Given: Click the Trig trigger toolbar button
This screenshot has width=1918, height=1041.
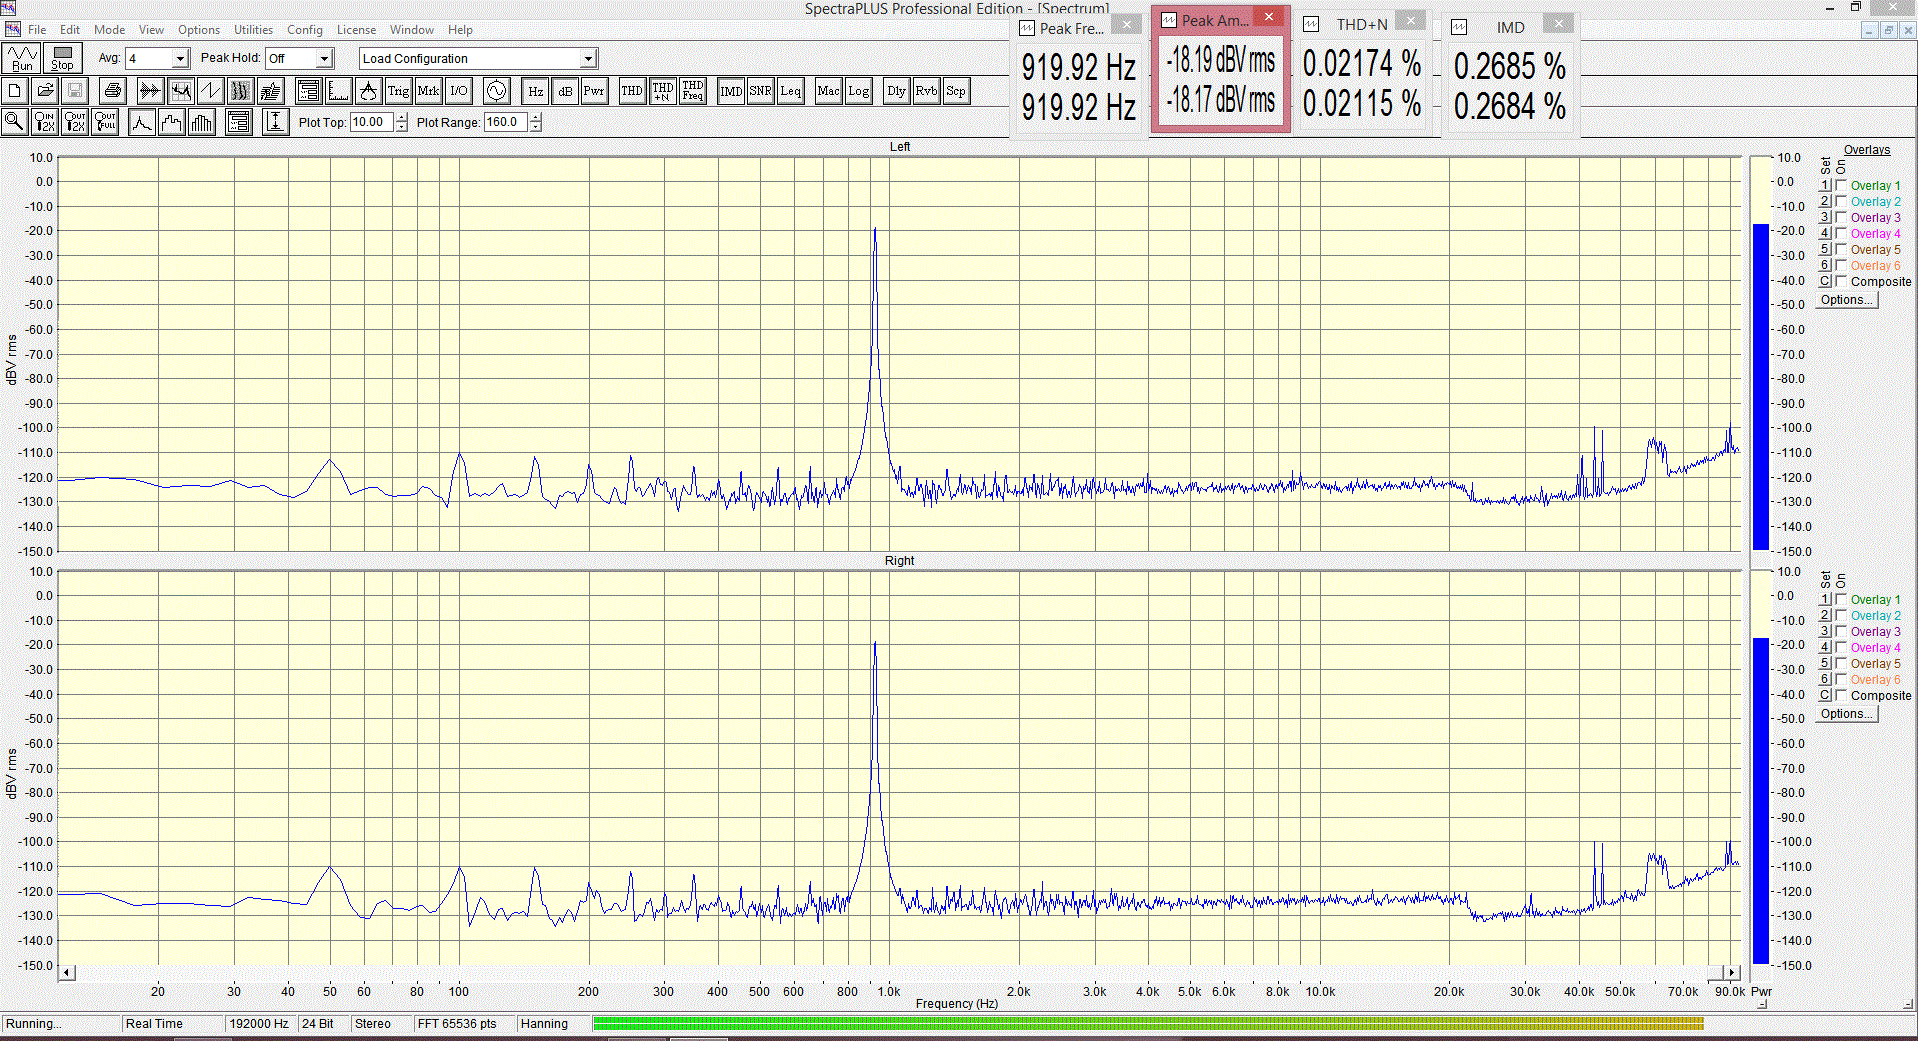Looking at the screenshot, I should point(398,91).
